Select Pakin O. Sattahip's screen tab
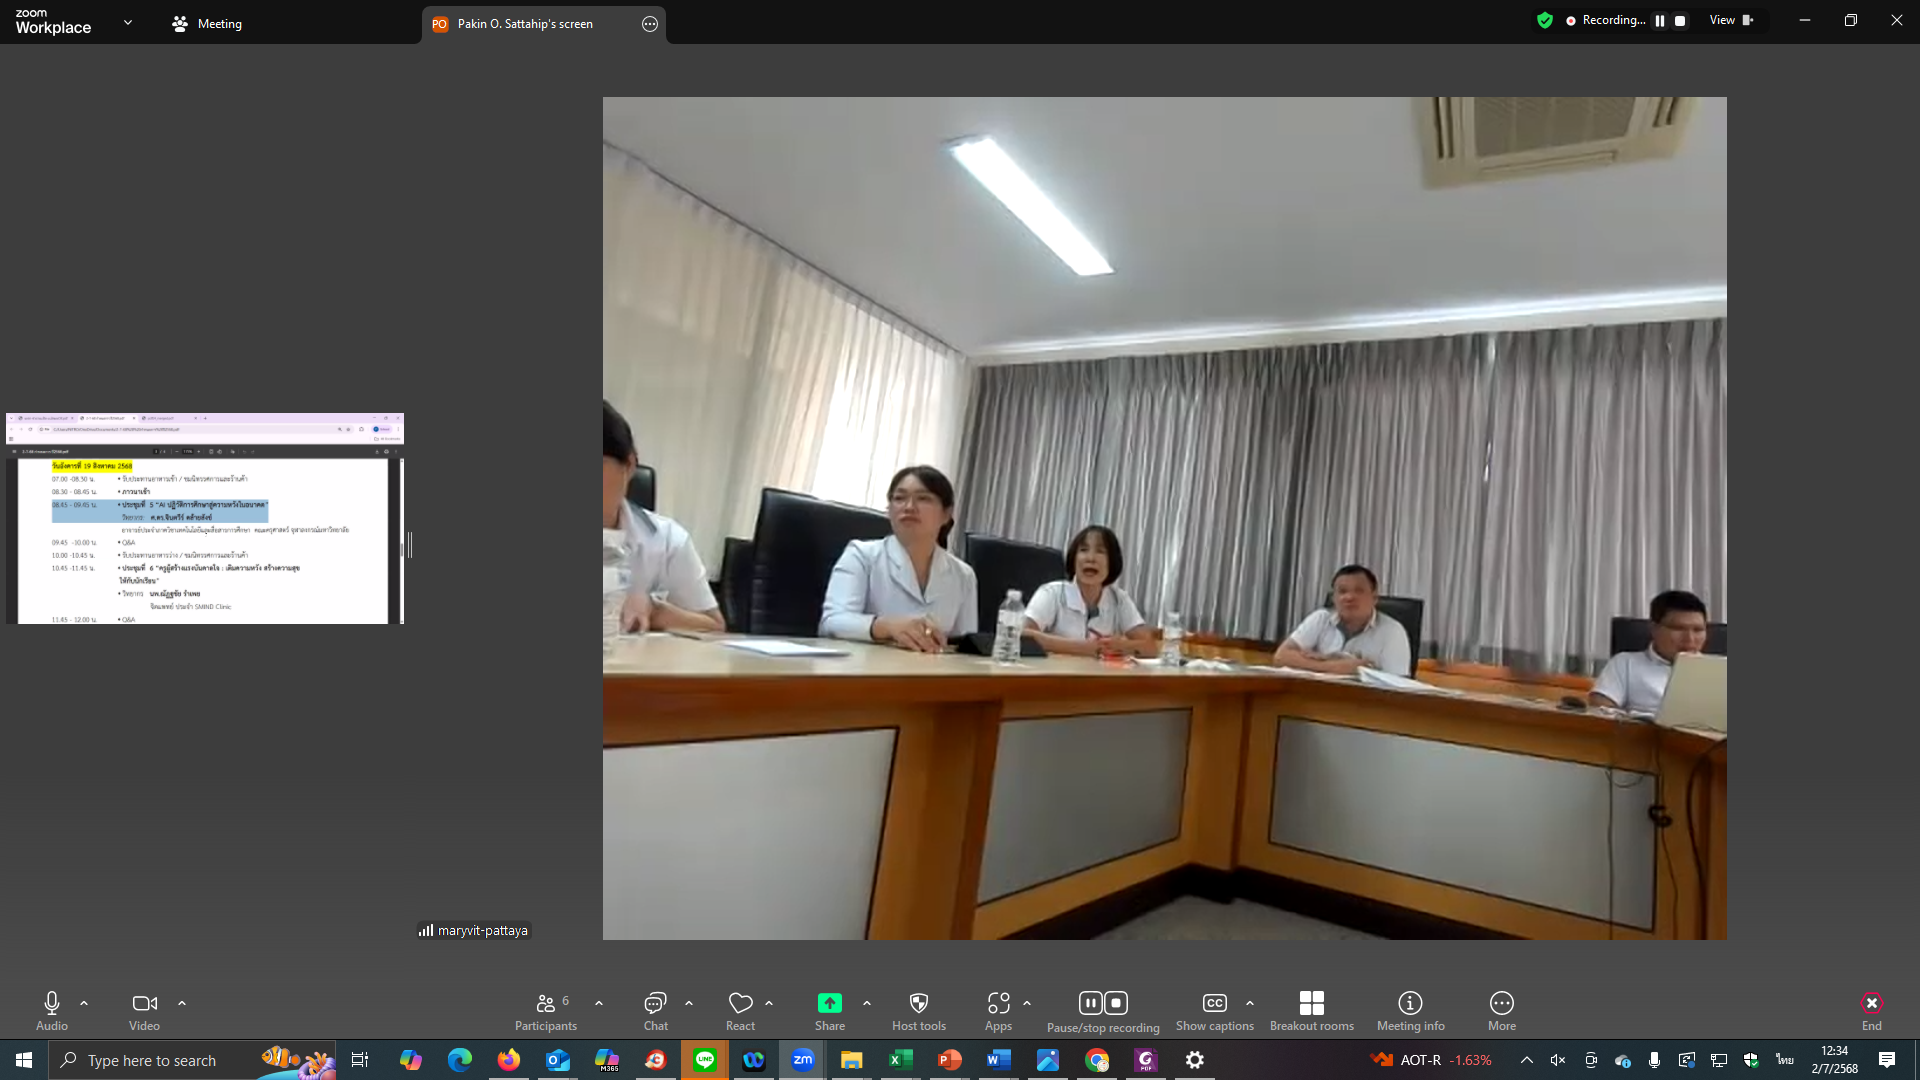 pos(525,23)
